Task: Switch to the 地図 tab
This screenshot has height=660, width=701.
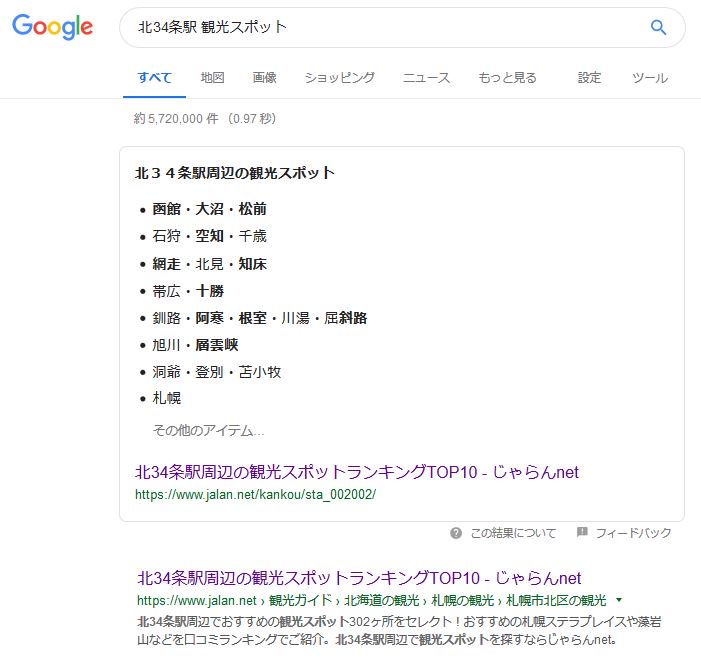Action: click(212, 78)
